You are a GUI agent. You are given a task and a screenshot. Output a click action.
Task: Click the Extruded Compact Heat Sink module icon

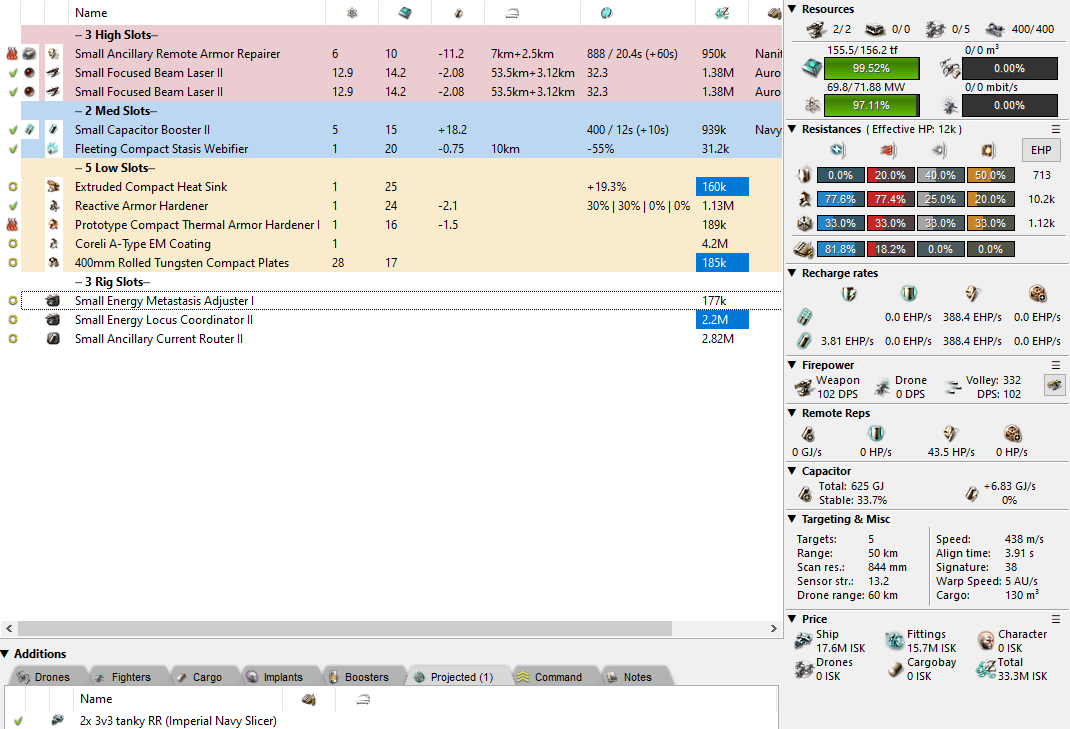(x=54, y=187)
